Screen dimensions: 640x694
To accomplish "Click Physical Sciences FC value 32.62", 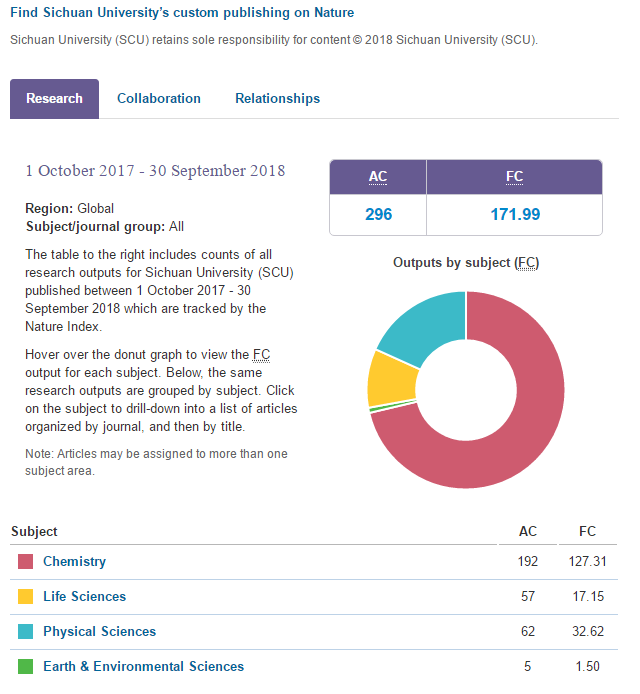I will click(x=588, y=631).
